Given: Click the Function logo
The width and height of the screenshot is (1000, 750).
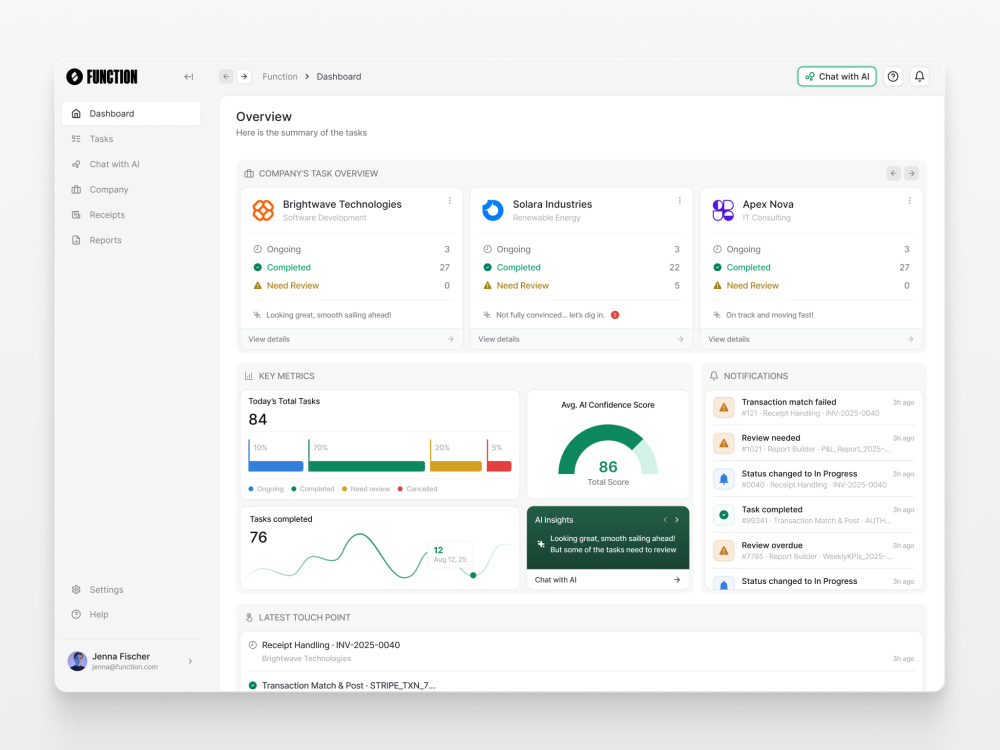Looking at the screenshot, I should coord(102,77).
